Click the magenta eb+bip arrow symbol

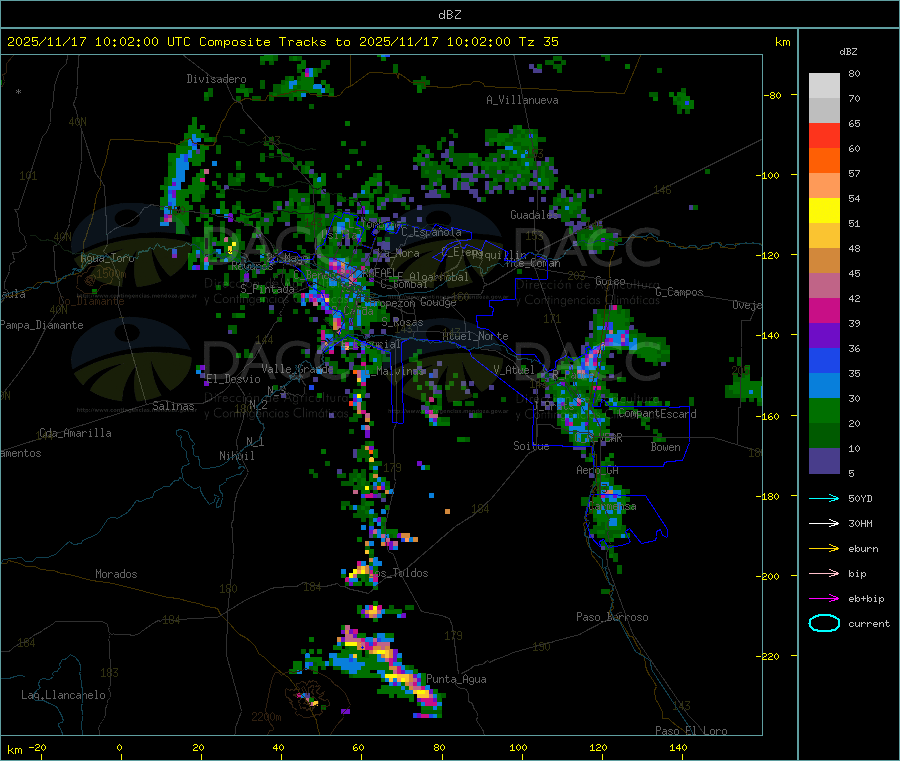[x=824, y=598]
